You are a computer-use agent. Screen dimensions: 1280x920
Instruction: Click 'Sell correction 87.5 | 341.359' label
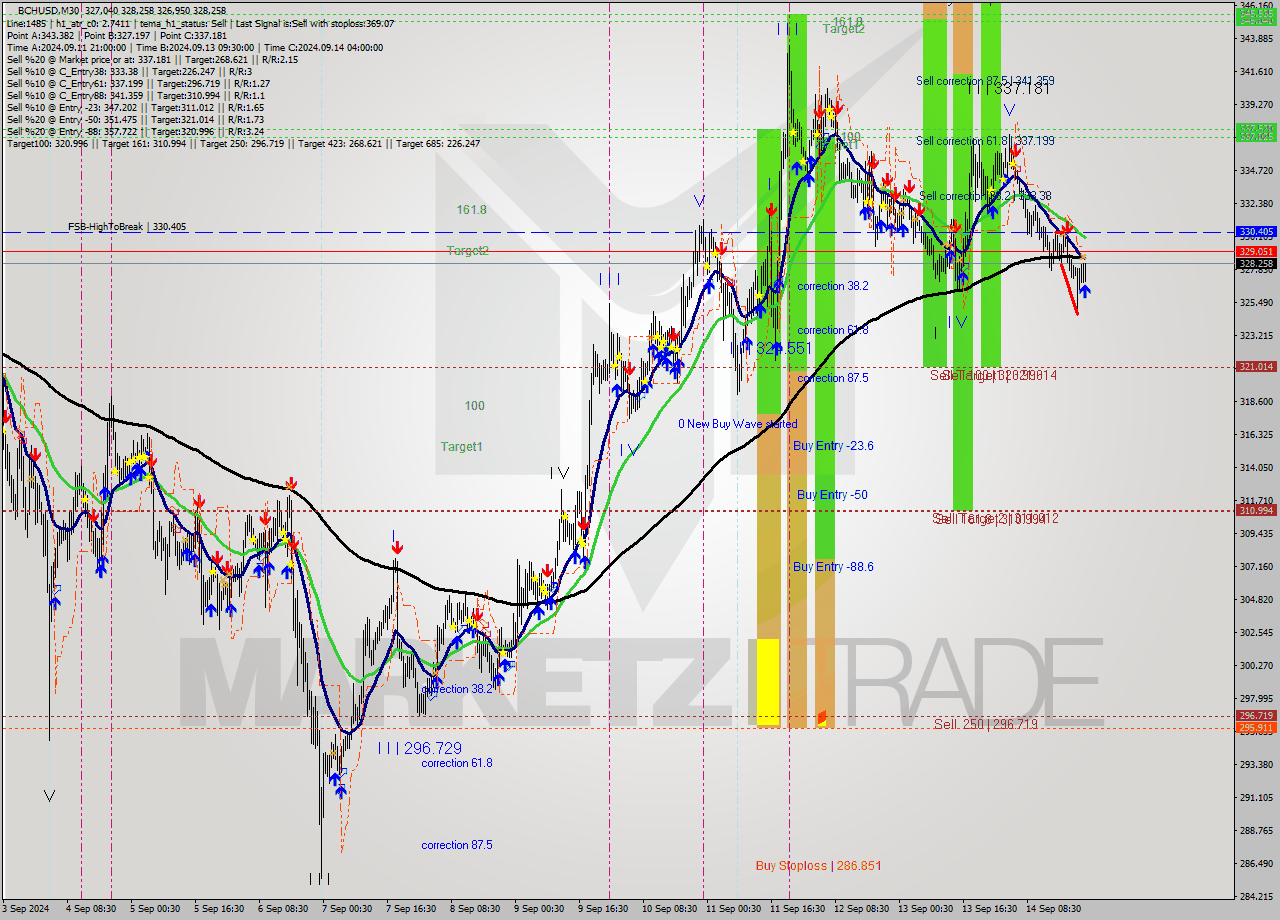(985, 81)
